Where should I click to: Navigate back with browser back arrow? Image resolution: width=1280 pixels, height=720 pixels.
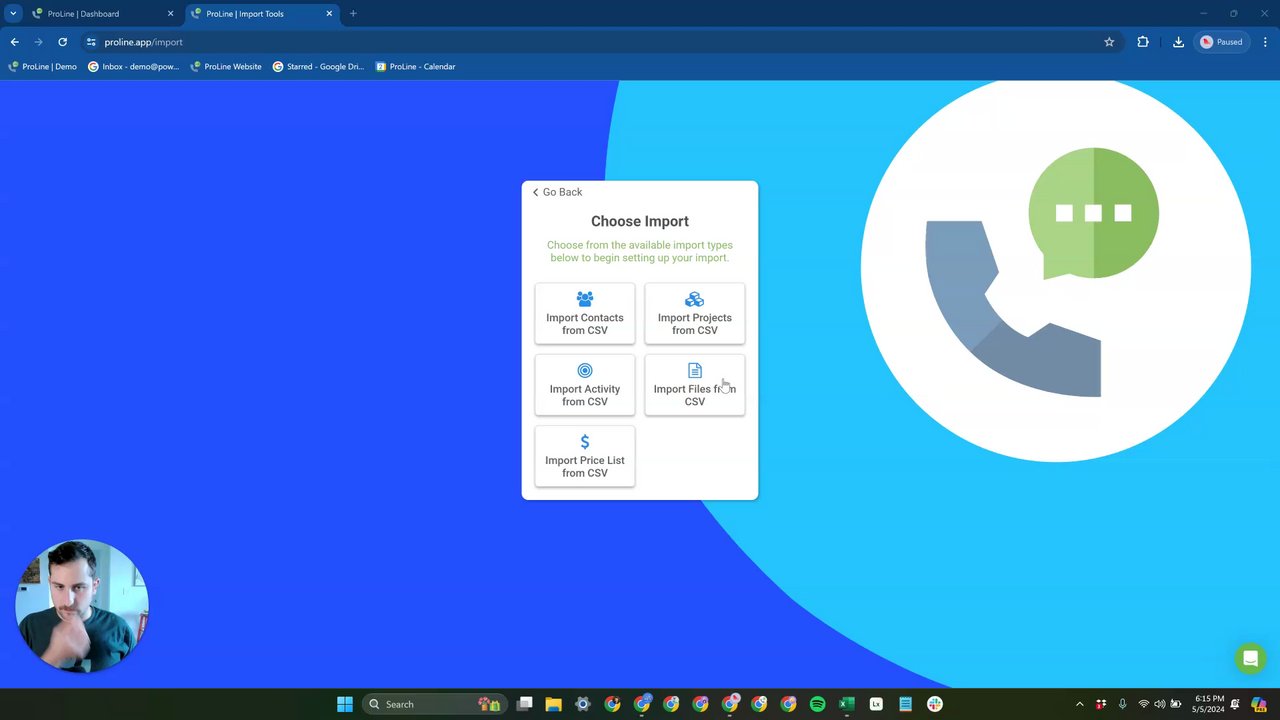coord(14,42)
